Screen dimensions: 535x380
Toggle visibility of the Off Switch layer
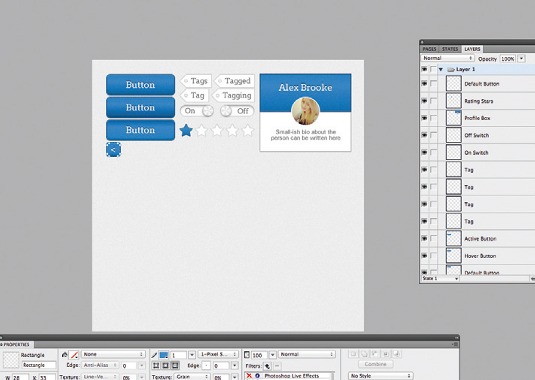click(424, 135)
